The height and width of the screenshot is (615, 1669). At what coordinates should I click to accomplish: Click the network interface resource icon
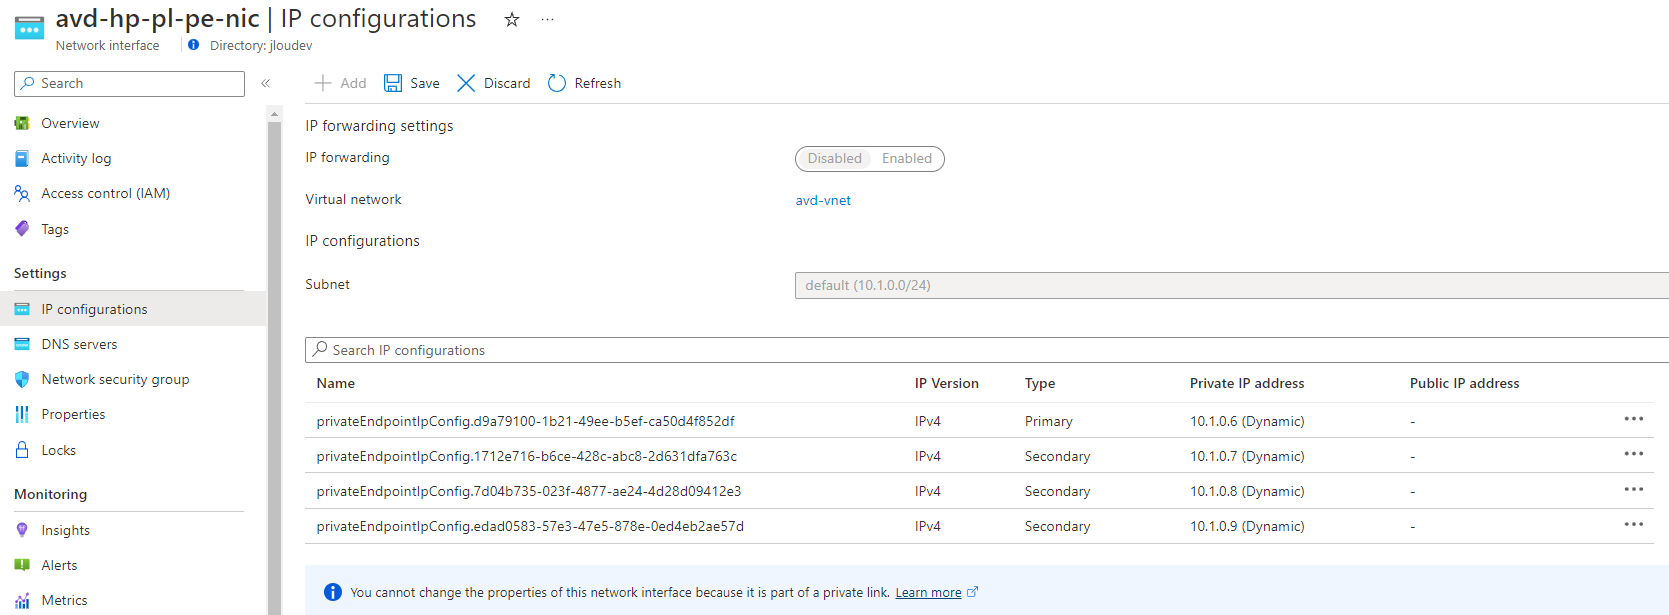[29, 28]
